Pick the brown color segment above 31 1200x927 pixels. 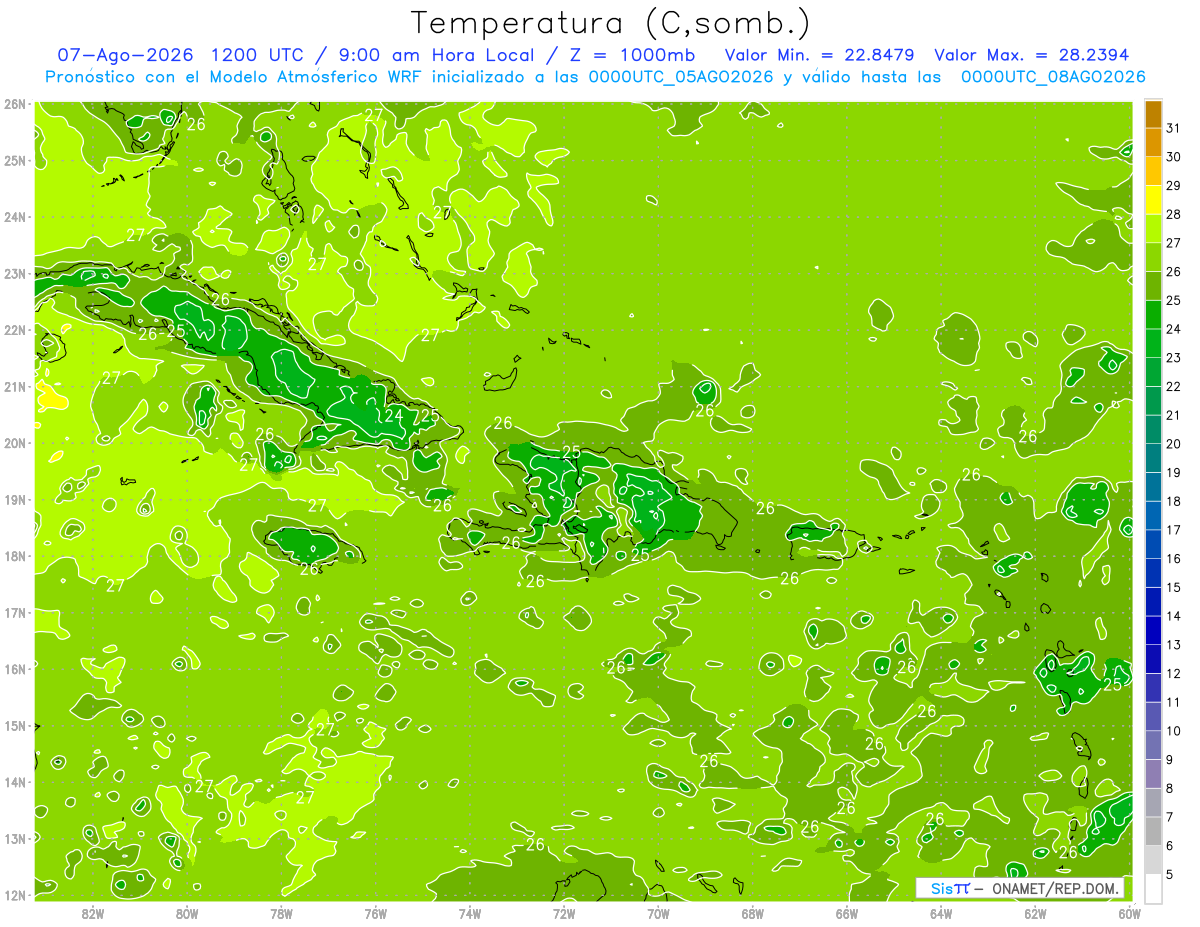pyautogui.click(x=1153, y=114)
